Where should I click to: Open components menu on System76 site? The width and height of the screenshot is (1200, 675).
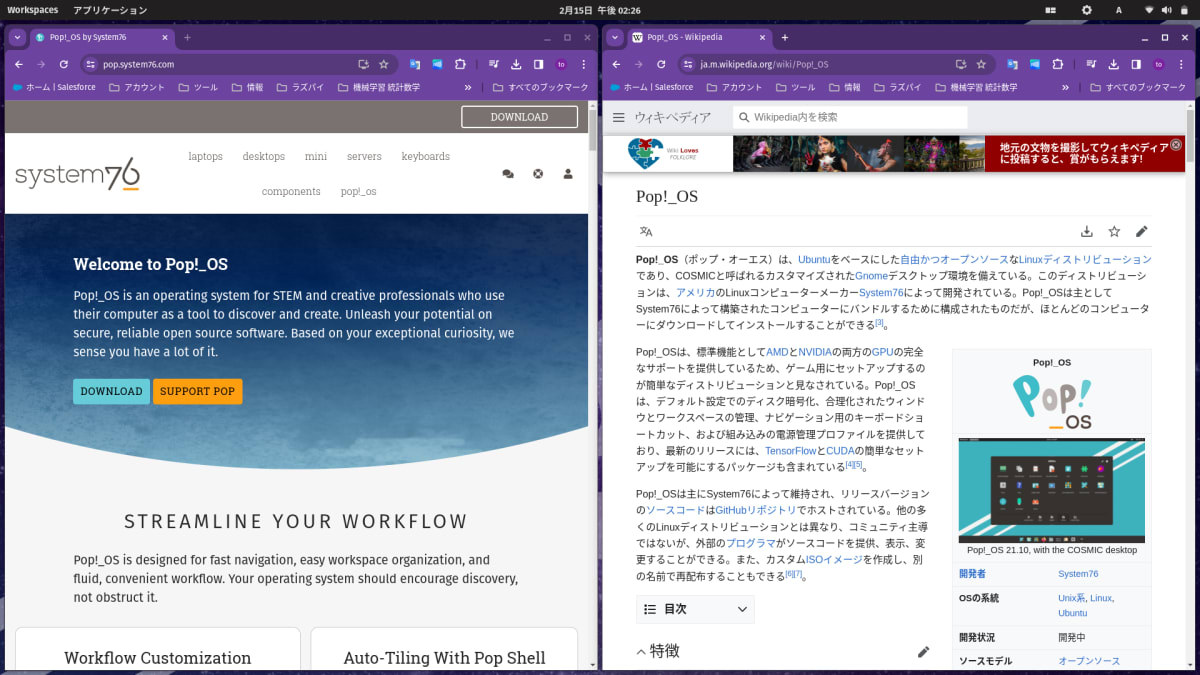(291, 191)
